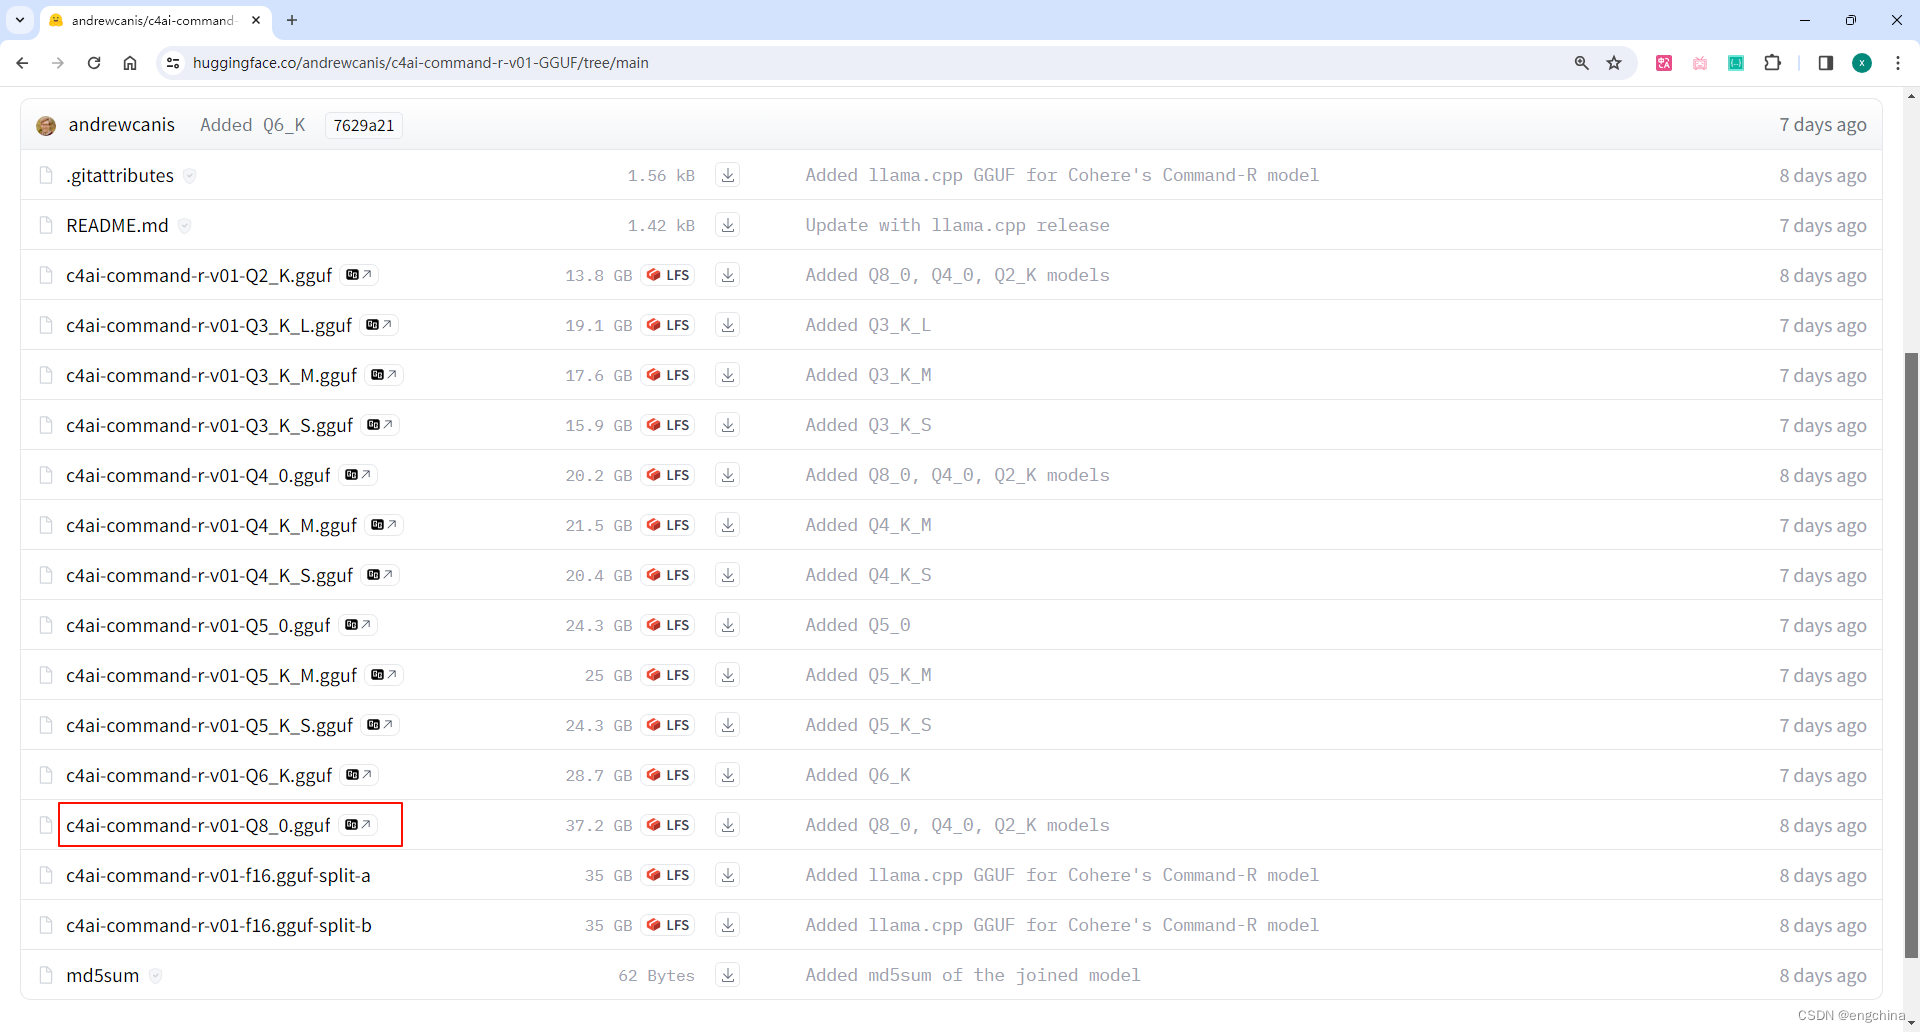Open commit message 'Added Q3_K_L'
Viewport: 1920px width, 1032px height.
[x=868, y=325]
